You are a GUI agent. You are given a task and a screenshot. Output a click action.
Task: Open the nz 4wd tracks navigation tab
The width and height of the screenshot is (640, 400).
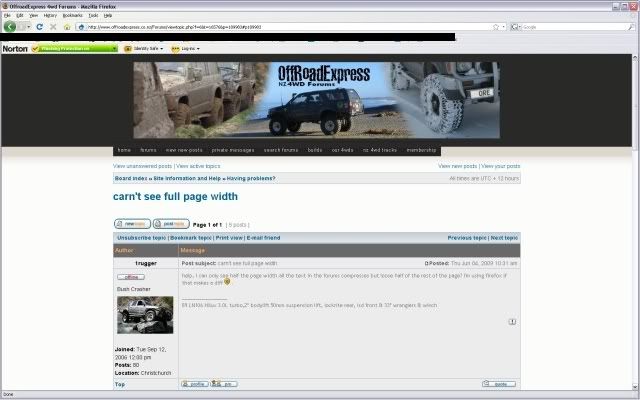(x=380, y=150)
